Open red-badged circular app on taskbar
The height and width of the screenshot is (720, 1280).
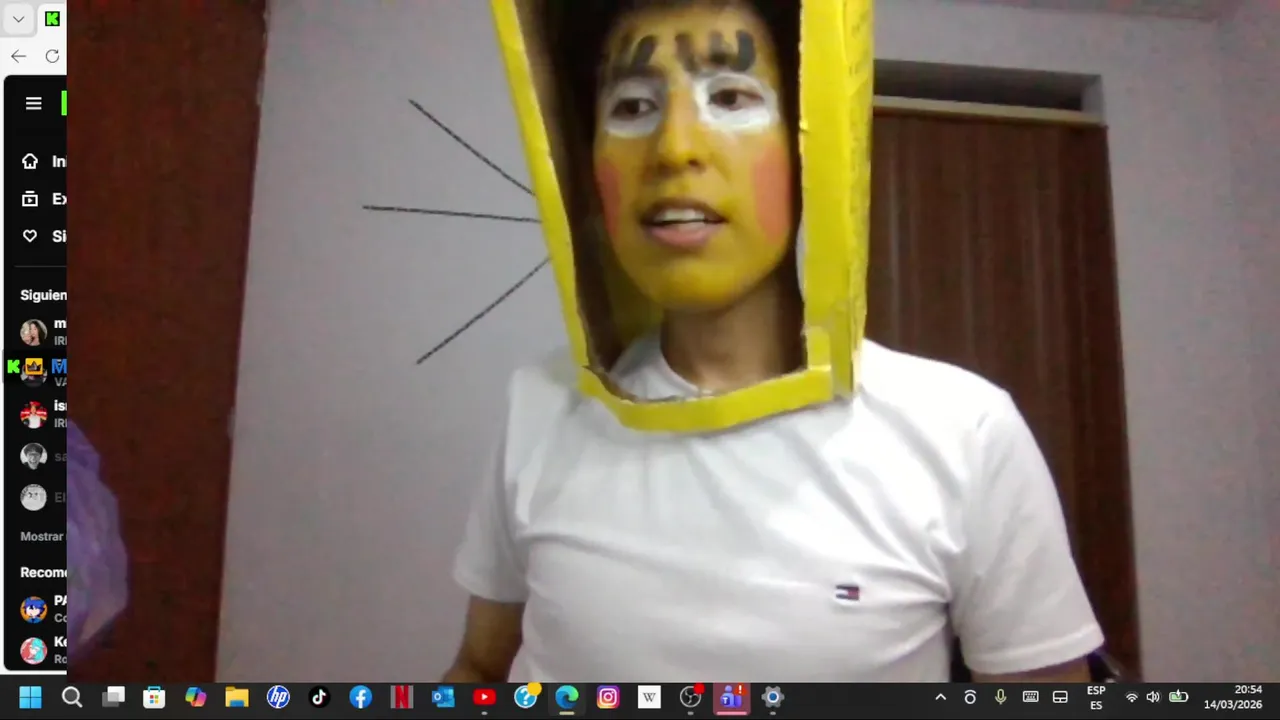point(690,697)
